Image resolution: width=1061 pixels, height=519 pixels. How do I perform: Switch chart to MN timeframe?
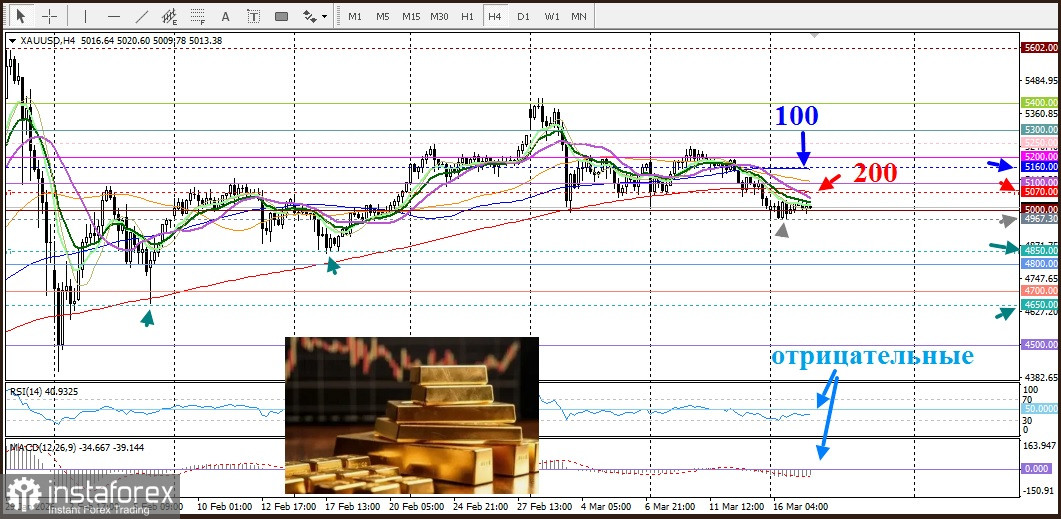click(579, 16)
